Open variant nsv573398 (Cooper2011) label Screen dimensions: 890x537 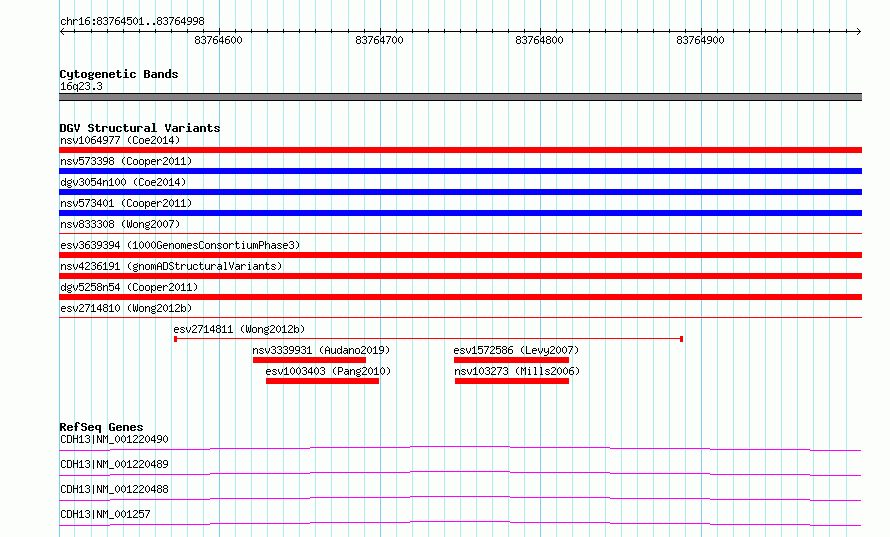click(x=126, y=161)
